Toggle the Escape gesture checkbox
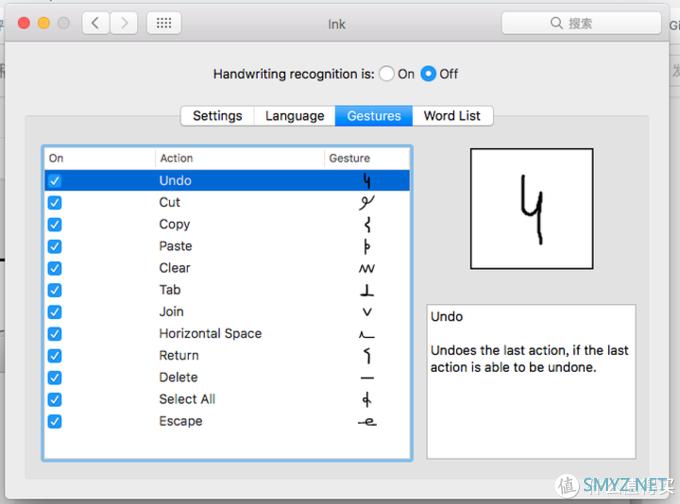 (x=55, y=422)
